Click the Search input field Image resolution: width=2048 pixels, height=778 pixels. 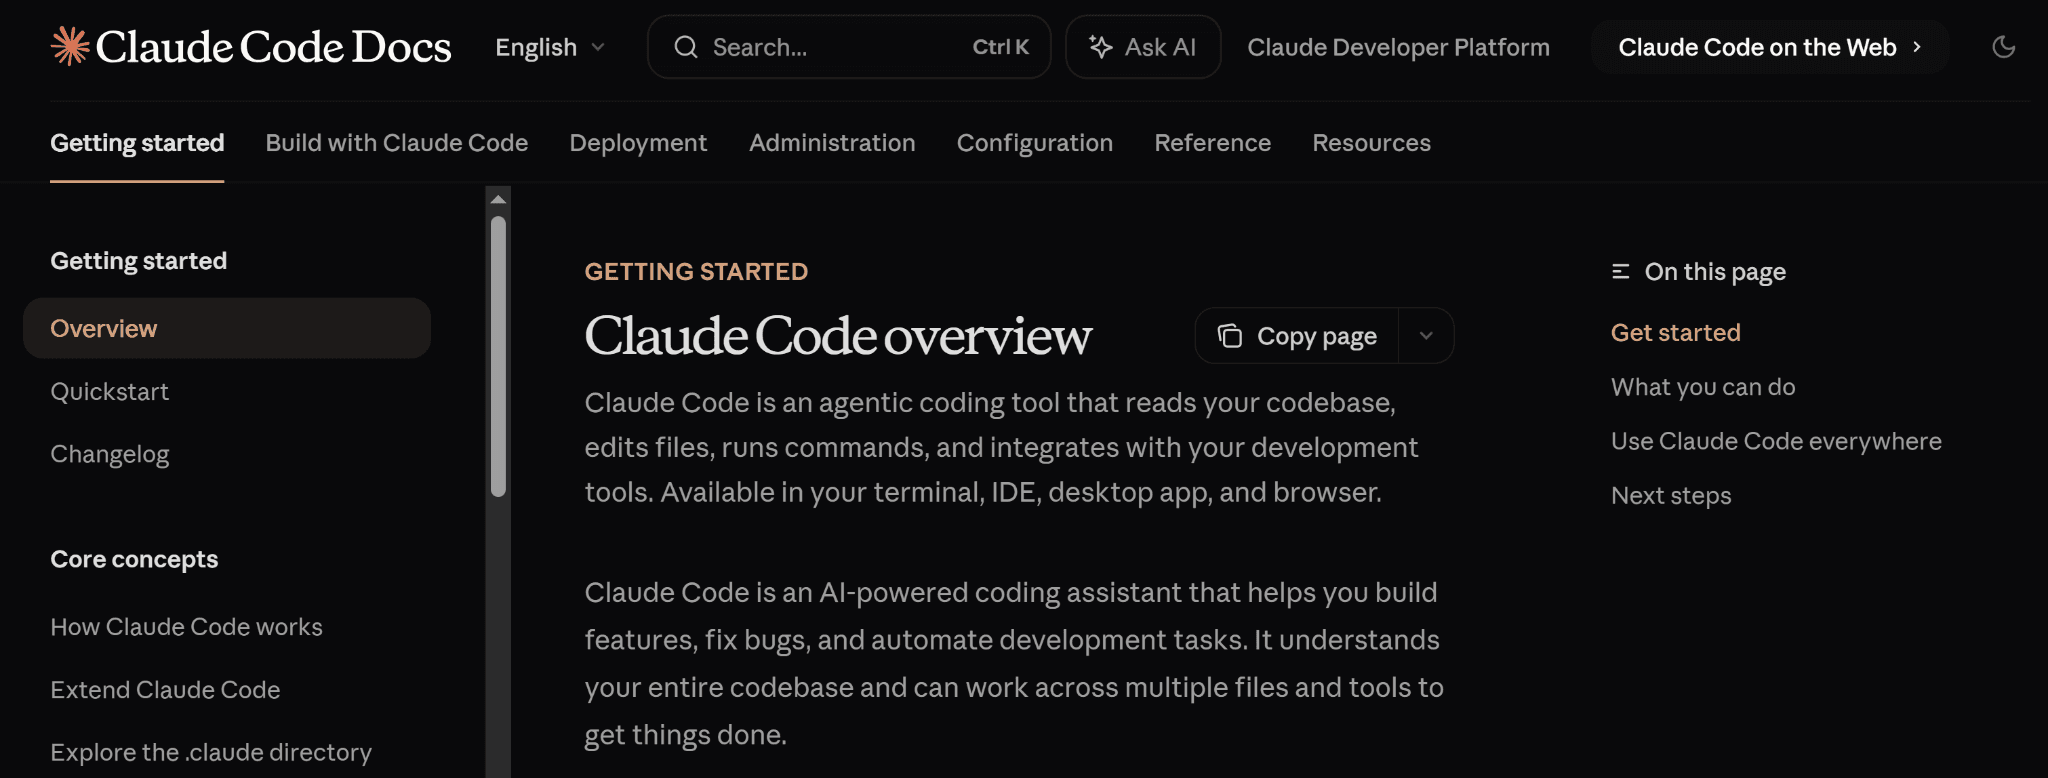tap(849, 47)
